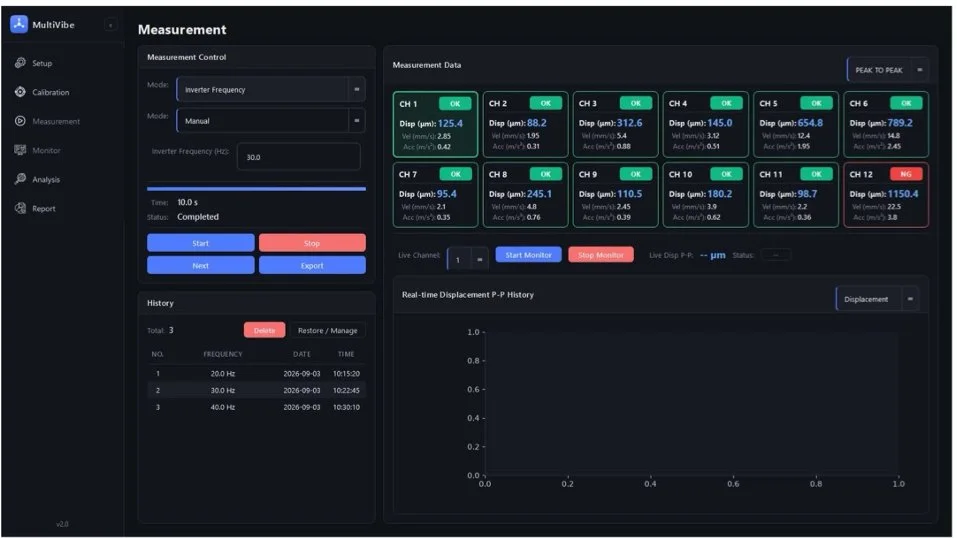Screen dimensions: 957x538
Task: Open the Displacement chart type dropdown
Action: click(x=877, y=299)
